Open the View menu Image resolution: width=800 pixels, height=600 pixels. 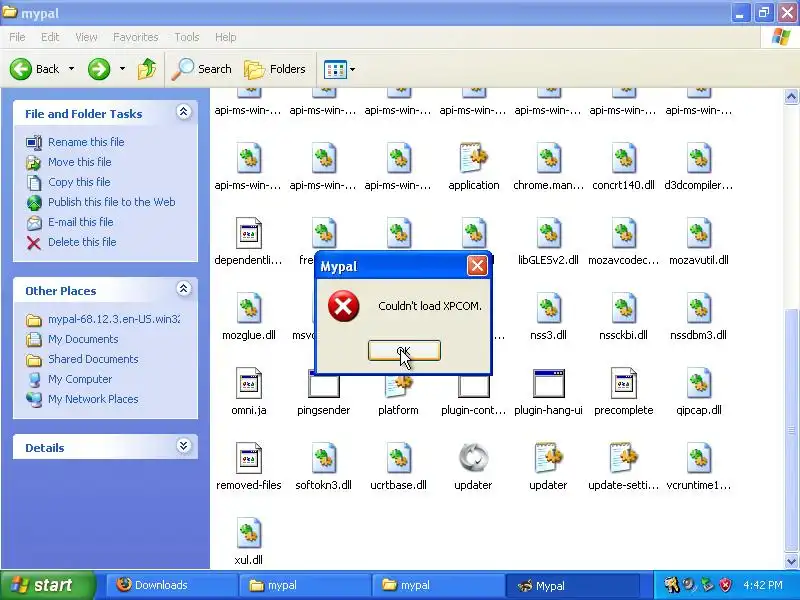click(x=86, y=37)
